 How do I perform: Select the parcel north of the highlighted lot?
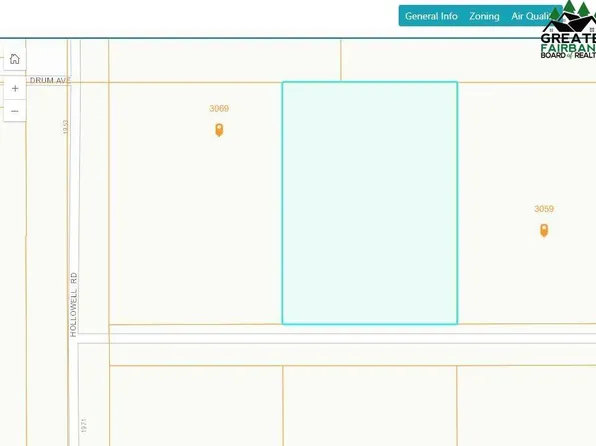(468, 61)
